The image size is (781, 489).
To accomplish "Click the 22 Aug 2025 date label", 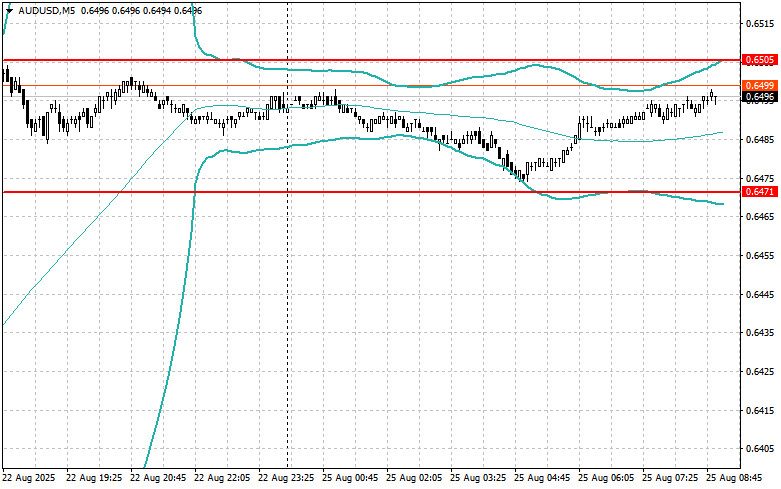I will pyautogui.click(x=29, y=478).
